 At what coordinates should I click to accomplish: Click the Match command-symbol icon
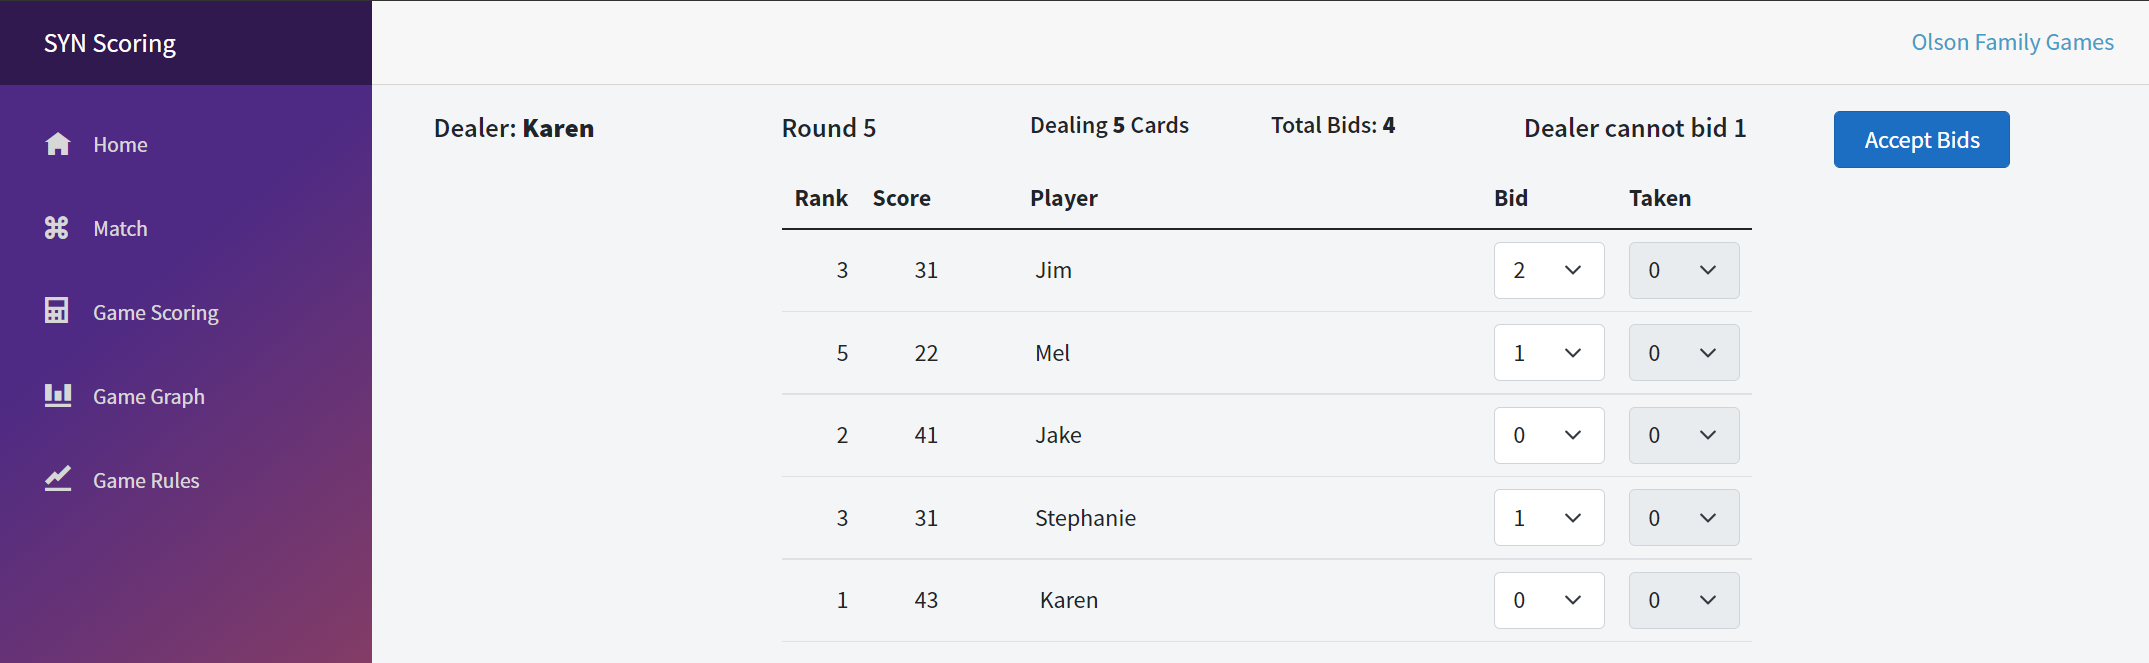pyautogui.click(x=57, y=228)
